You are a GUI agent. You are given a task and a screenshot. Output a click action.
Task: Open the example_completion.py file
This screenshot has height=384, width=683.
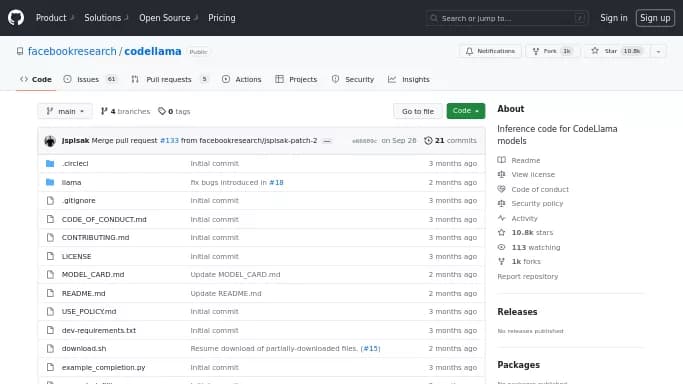click(104, 367)
